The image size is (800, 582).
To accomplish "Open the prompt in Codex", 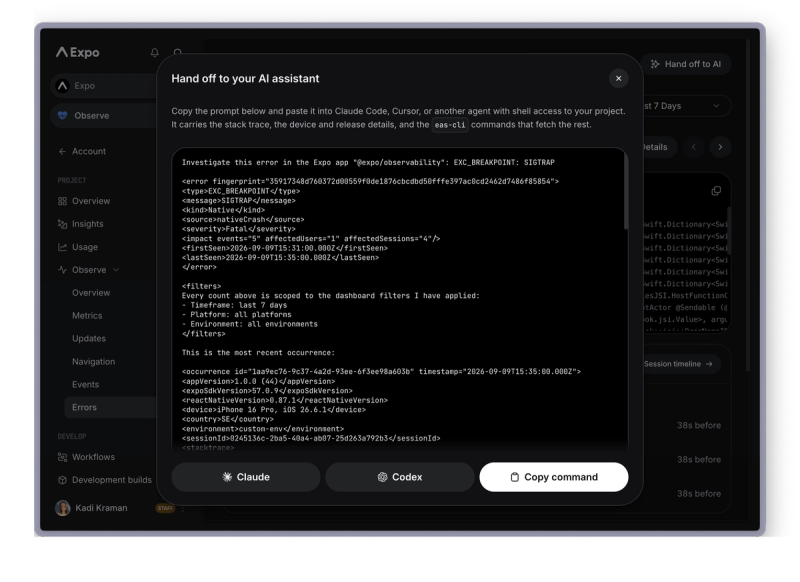I will click(400, 477).
